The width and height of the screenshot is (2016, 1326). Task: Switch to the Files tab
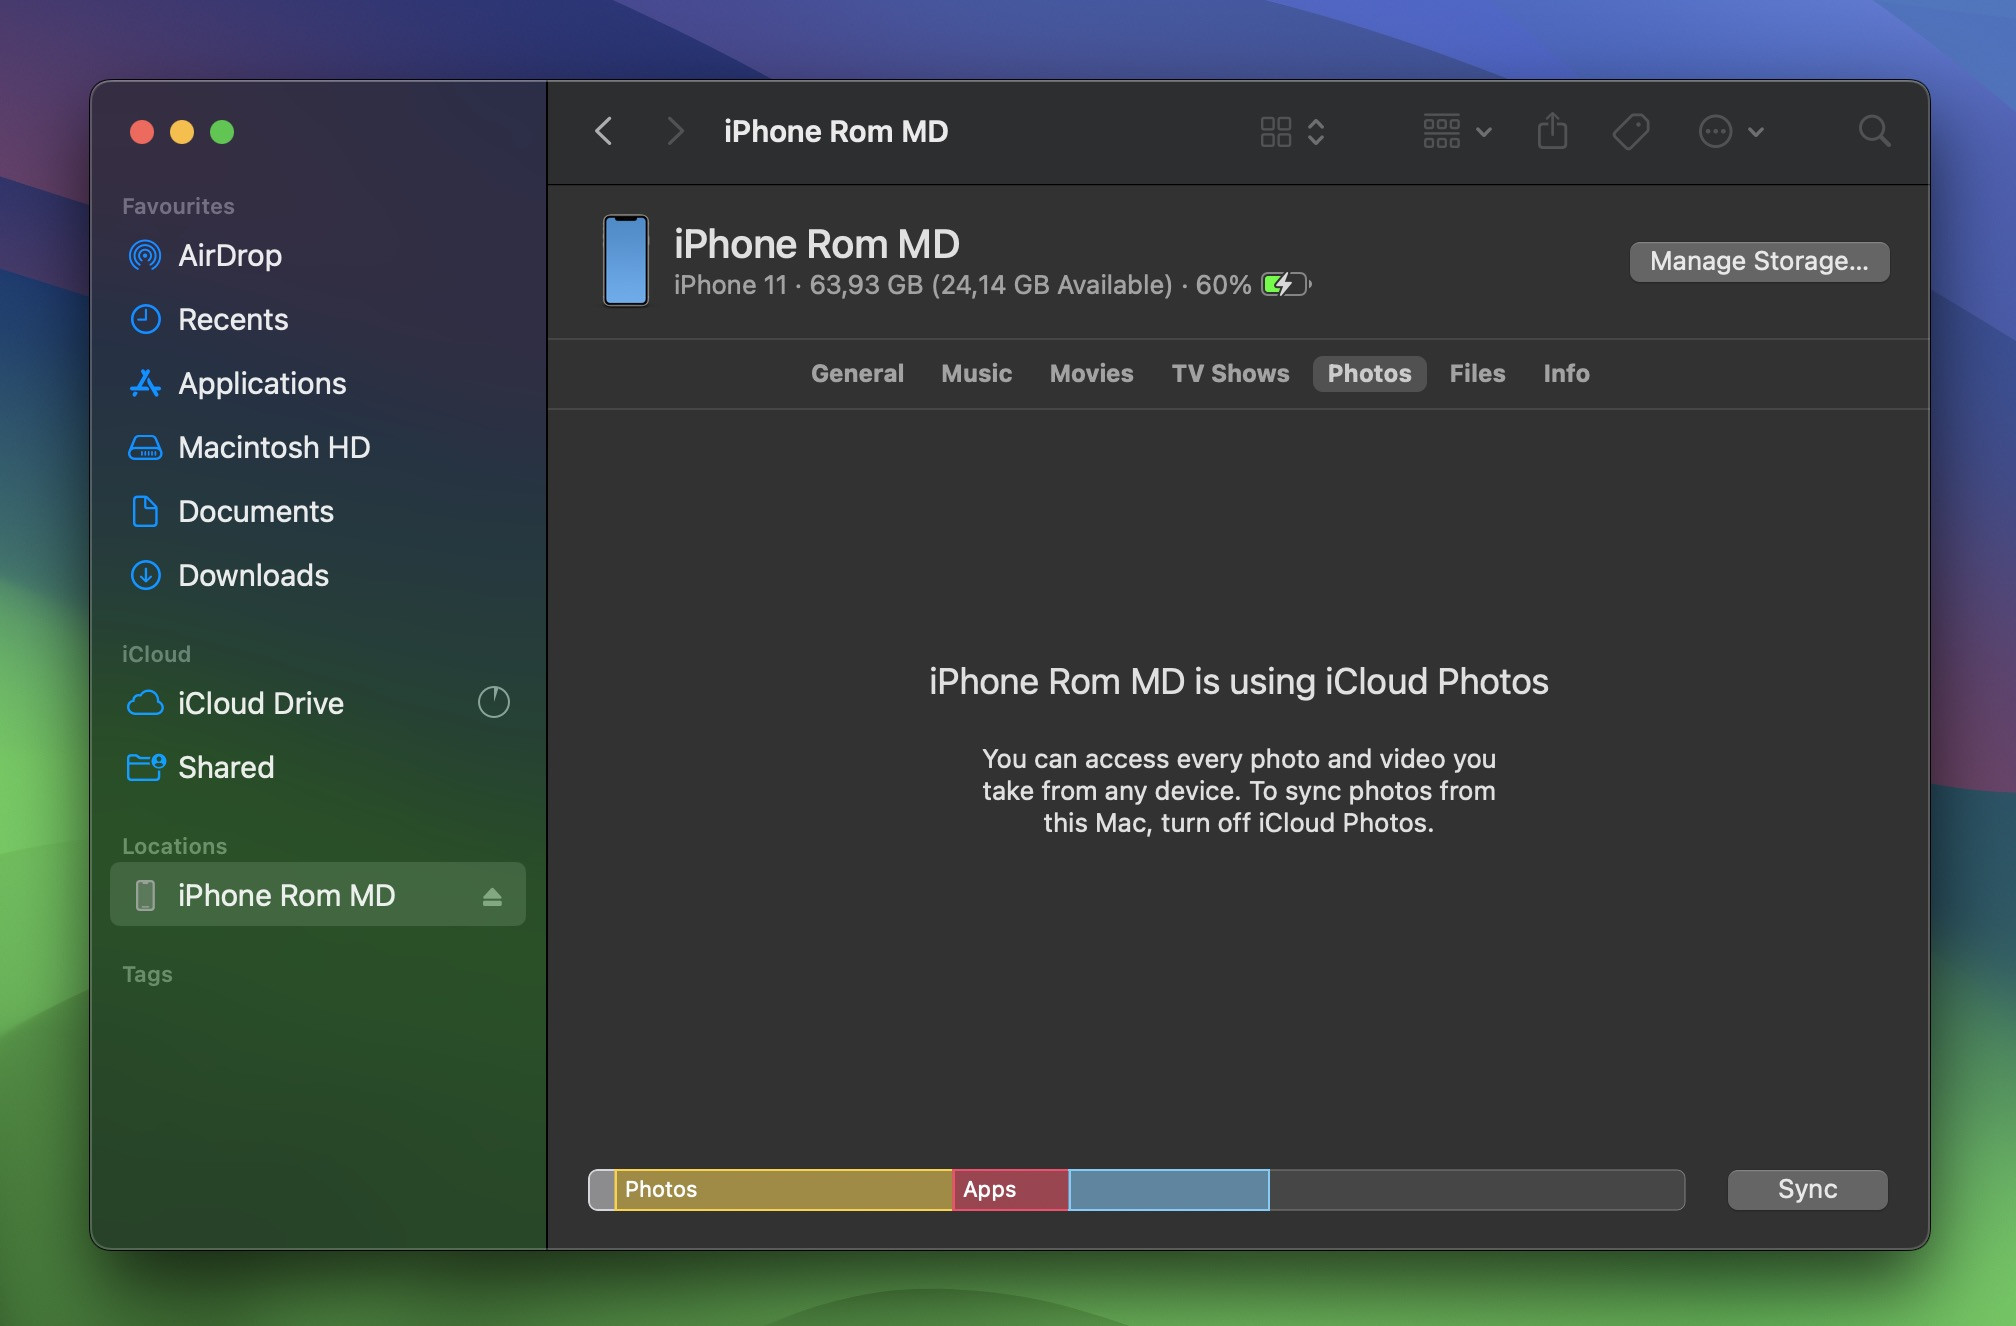[1477, 373]
